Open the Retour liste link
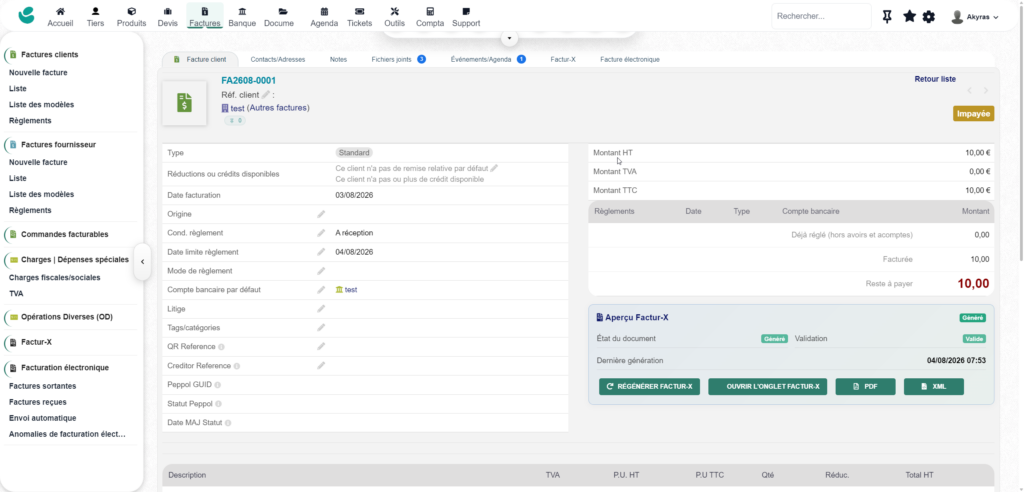The width and height of the screenshot is (1024, 492). pos(935,79)
